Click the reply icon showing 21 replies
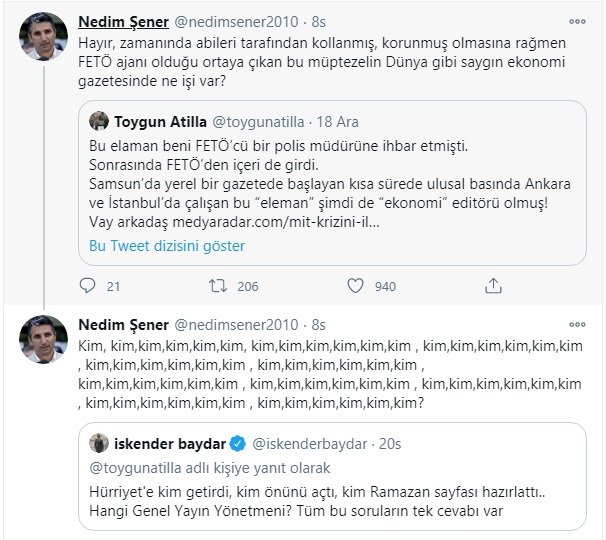 [x=87, y=286]
